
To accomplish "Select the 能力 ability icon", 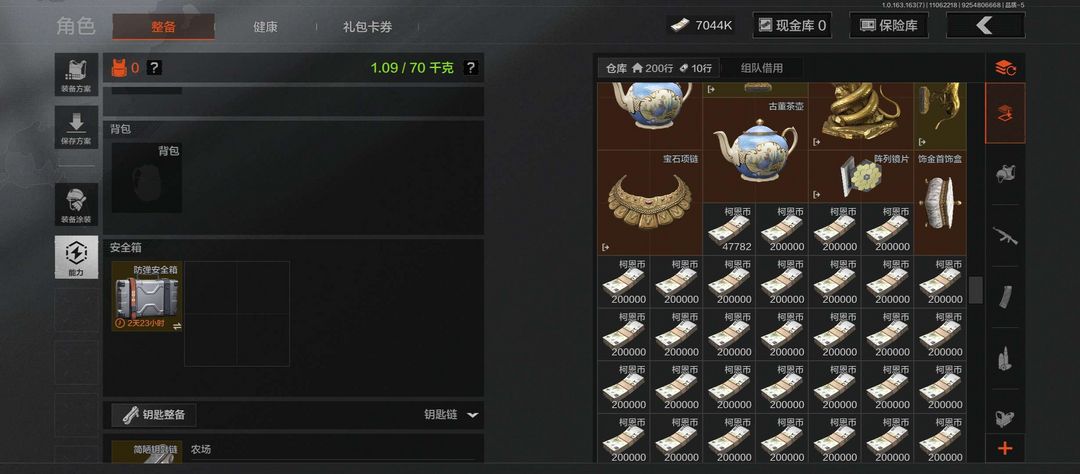I will (76, 257).
